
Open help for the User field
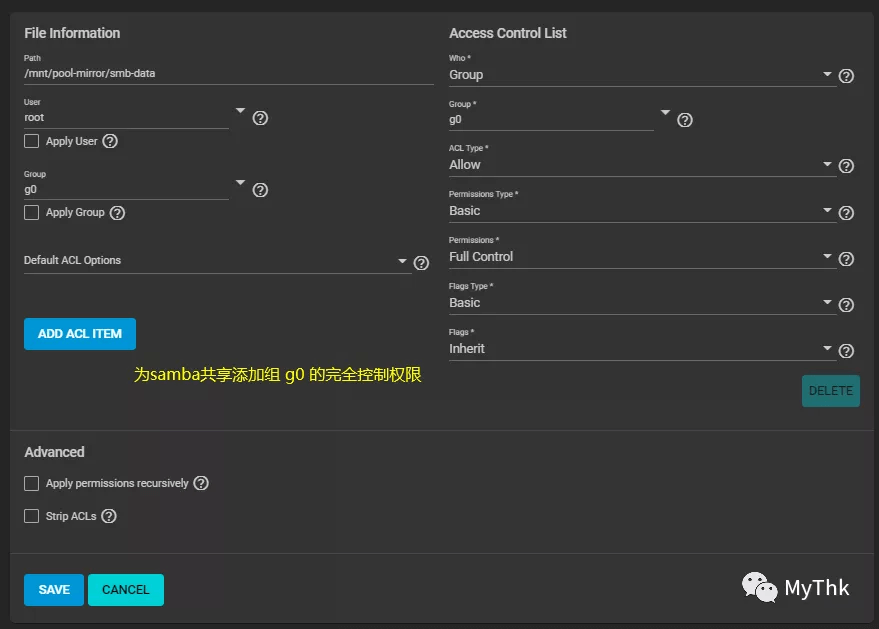click(260, 118)
